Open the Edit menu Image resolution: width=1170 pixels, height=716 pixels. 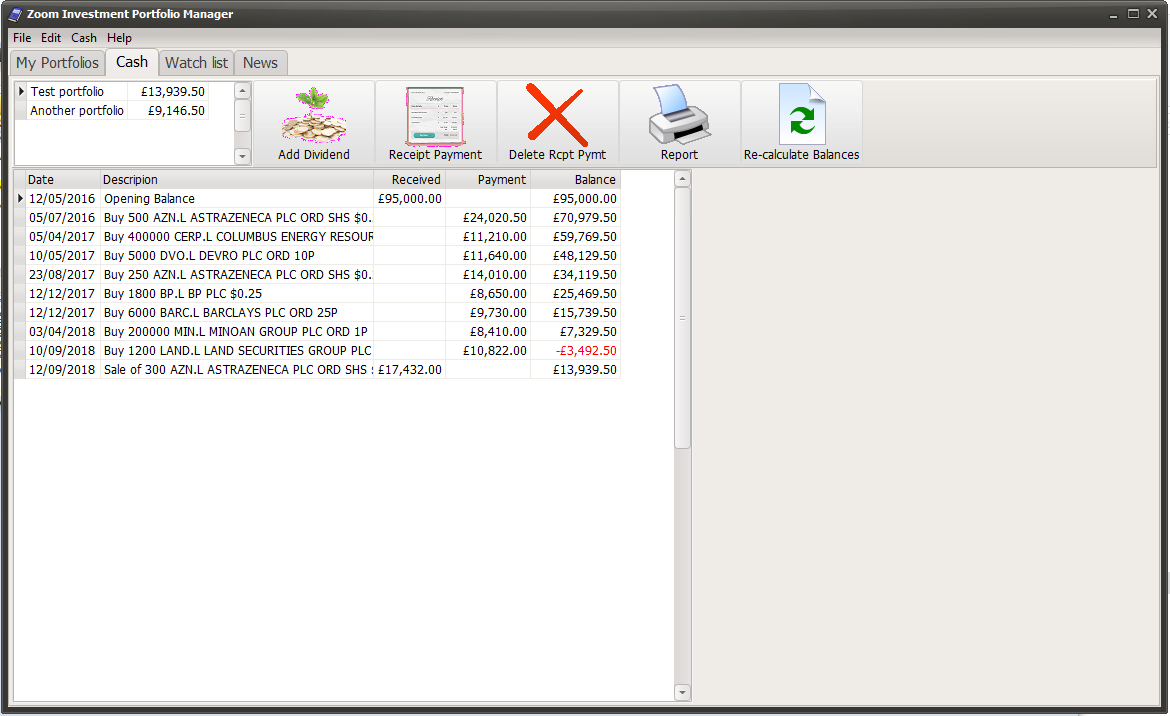(50, 37)
